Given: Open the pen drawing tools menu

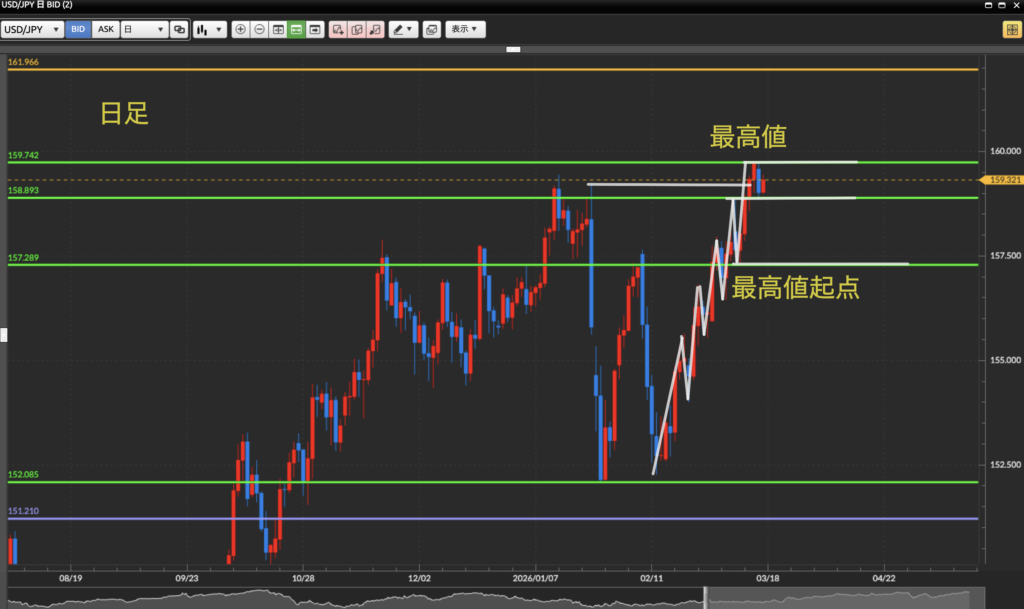Looking at the screenshot, I should [x=403, y=30].
